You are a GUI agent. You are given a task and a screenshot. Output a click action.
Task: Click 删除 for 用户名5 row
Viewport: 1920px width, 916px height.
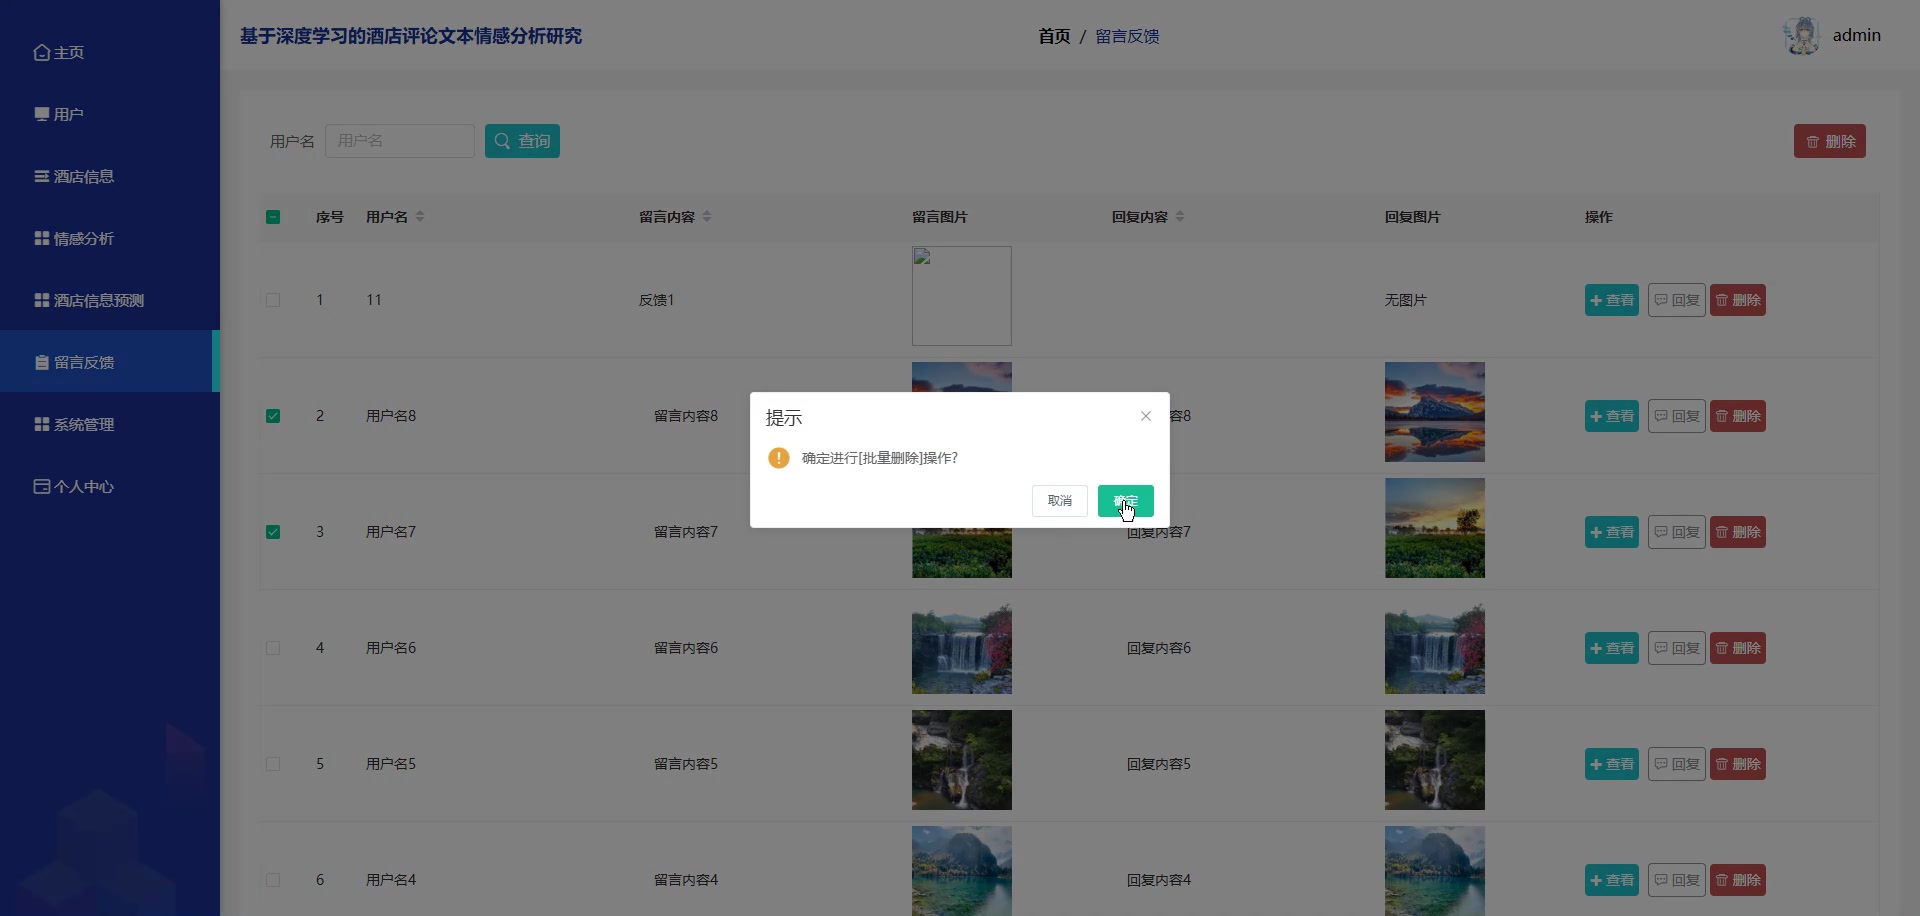click(x=1738, y=764)
